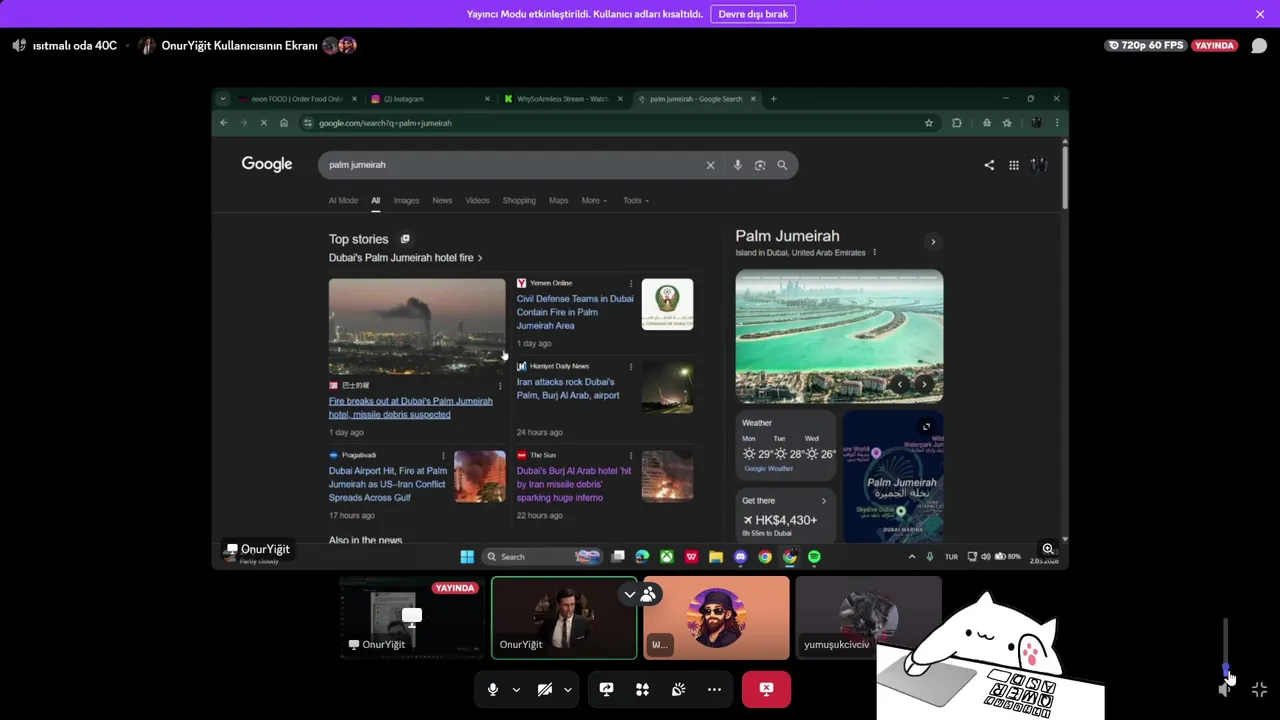This screenshot has width=1280, height=720.
Task: Switch to News results tab
Action: tap(442, 200)
